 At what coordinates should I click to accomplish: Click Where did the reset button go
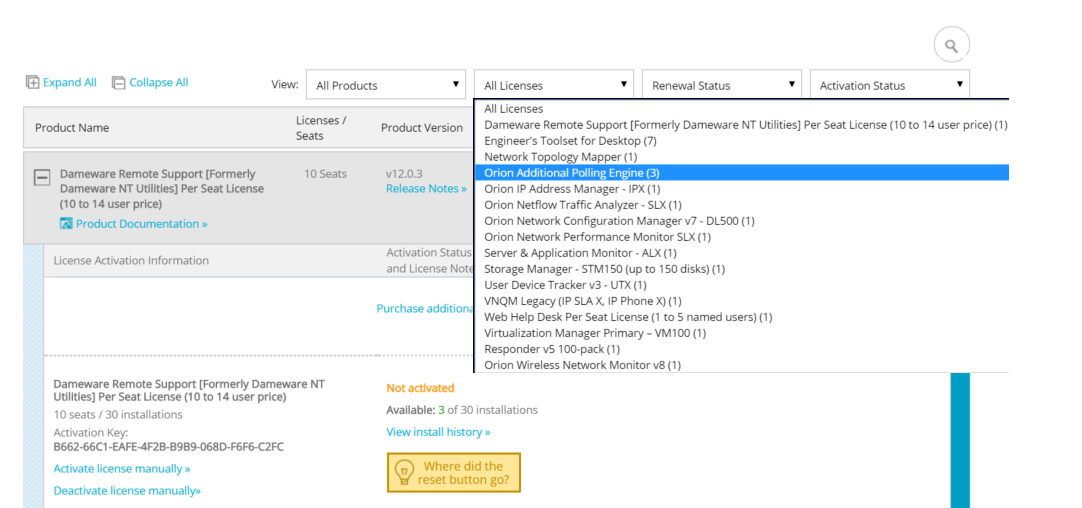pyautogui.click(x=464, y=473)
